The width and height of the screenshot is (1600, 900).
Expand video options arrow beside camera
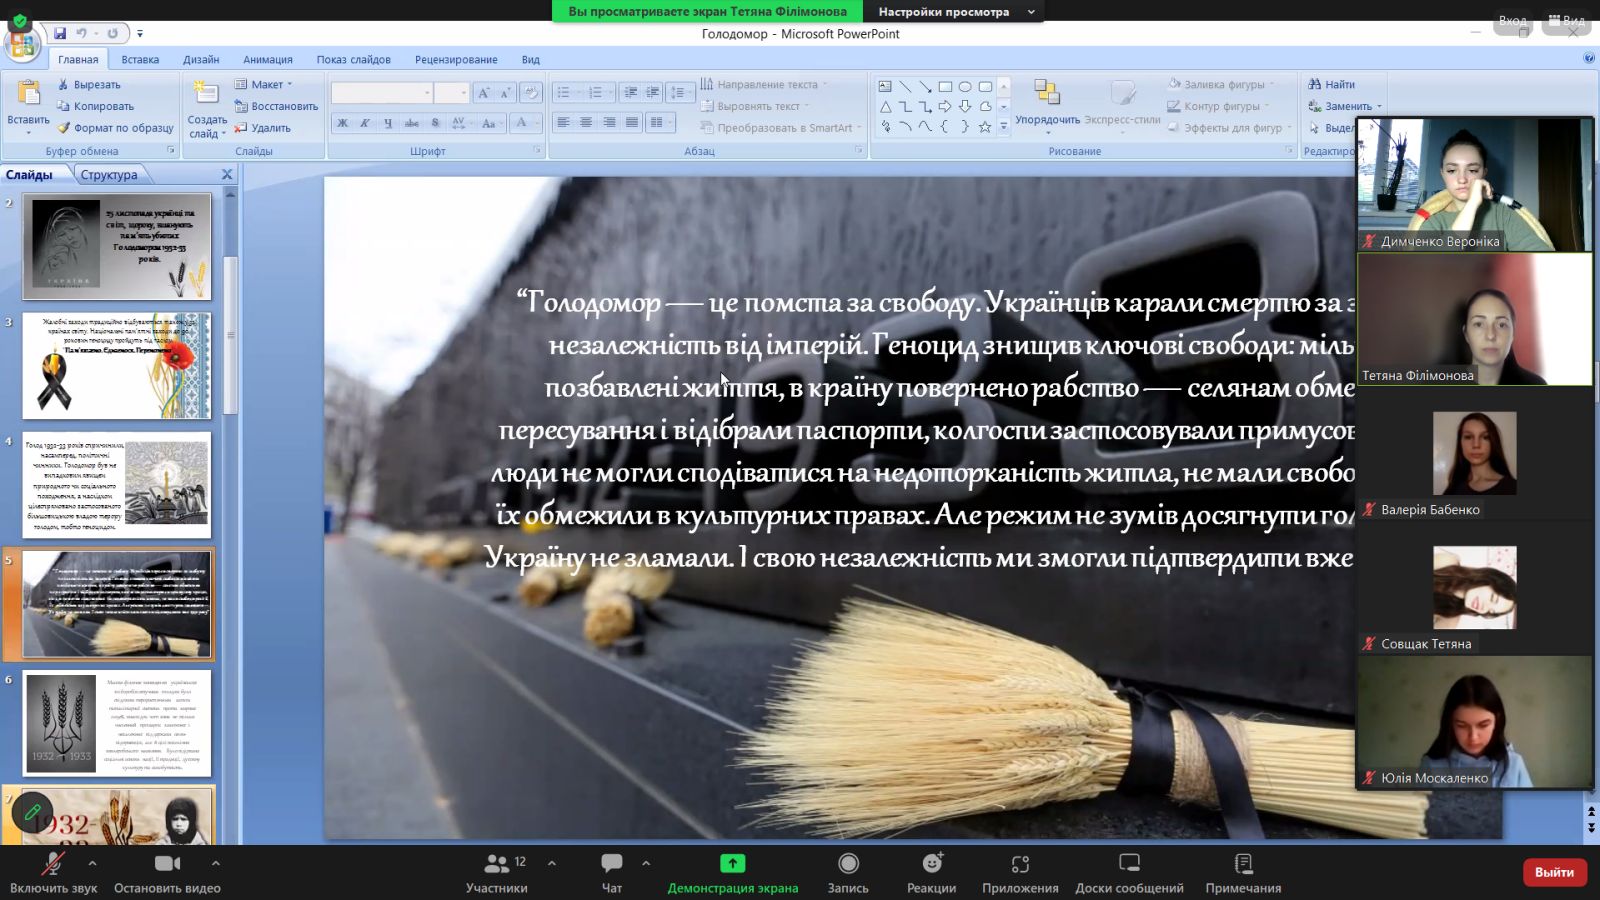tap(215, 862)
